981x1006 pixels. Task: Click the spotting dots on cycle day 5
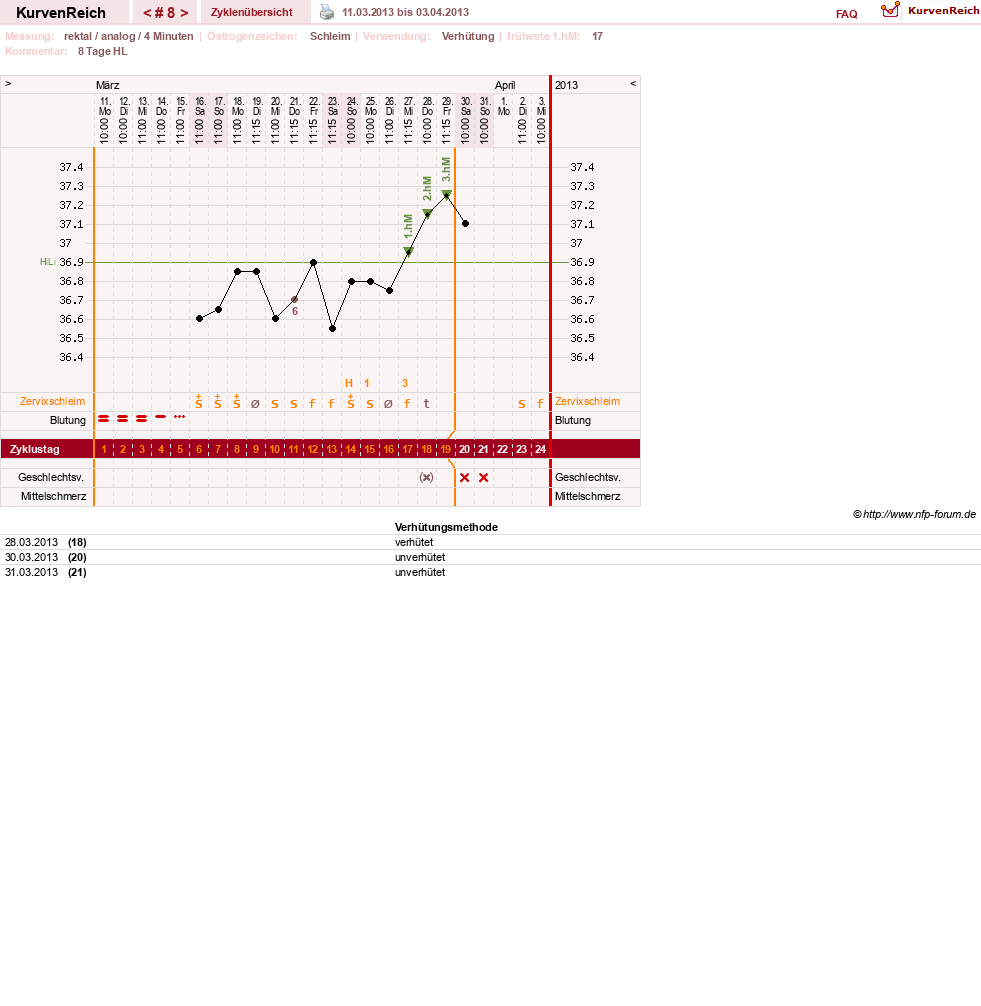tap(180, 417)
